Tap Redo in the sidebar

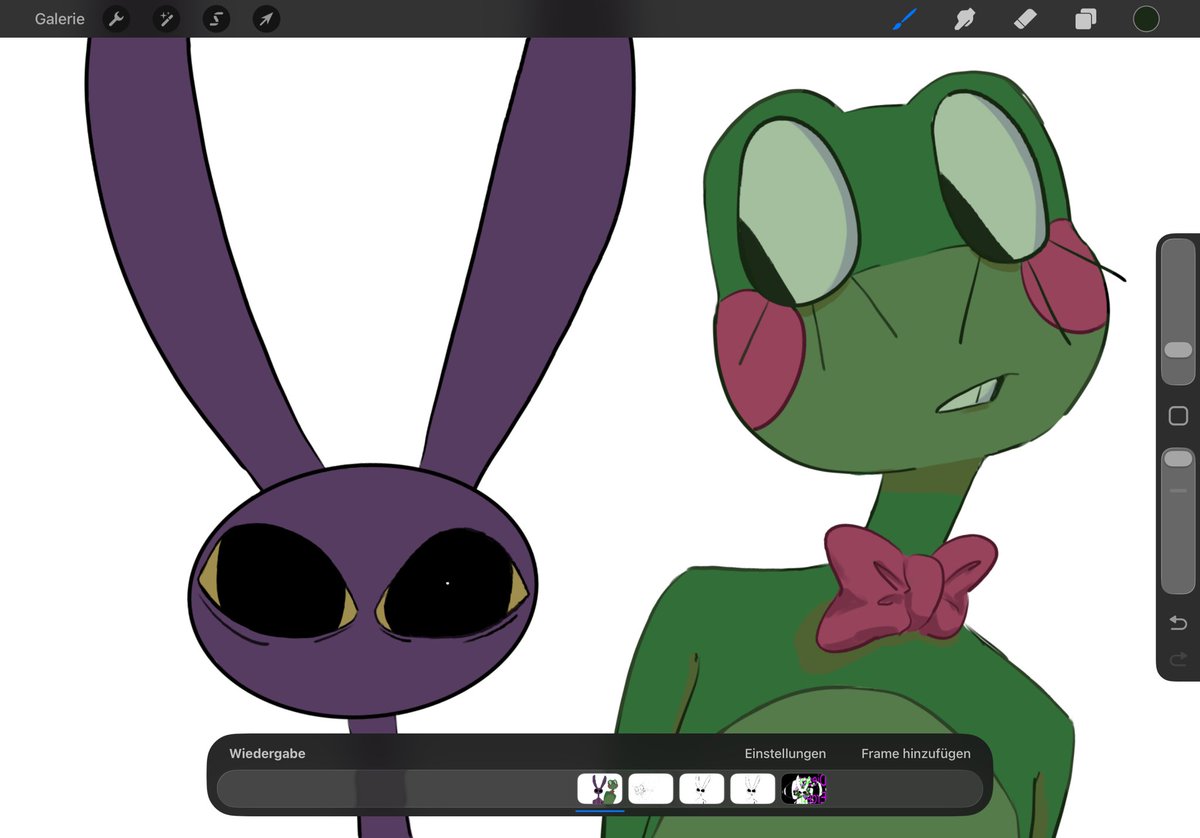point(1176,658)
